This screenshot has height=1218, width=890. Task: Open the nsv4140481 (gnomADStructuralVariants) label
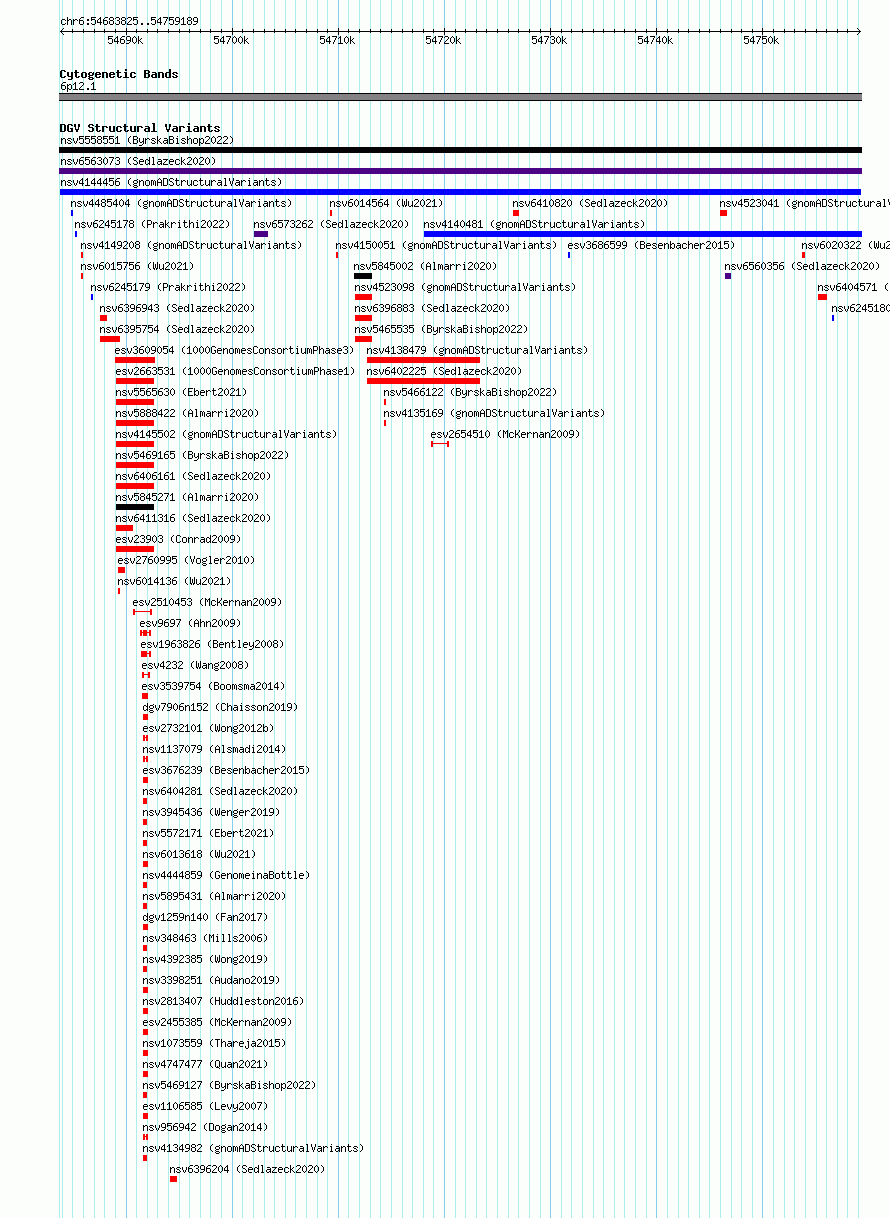535,224
